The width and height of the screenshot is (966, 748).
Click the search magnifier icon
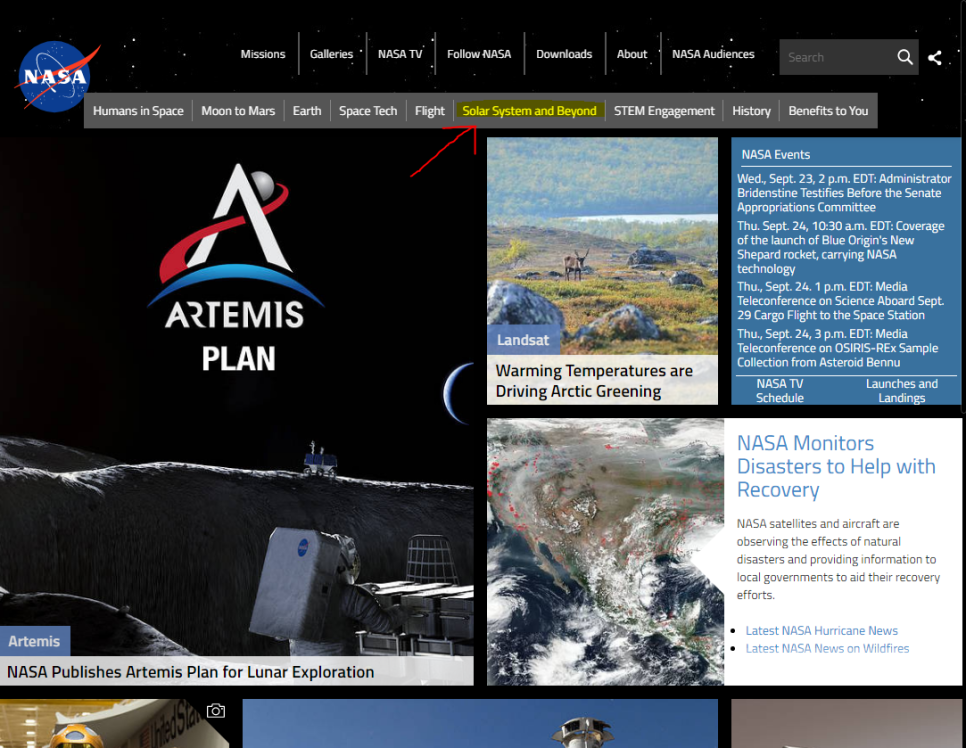click(904, 57)
